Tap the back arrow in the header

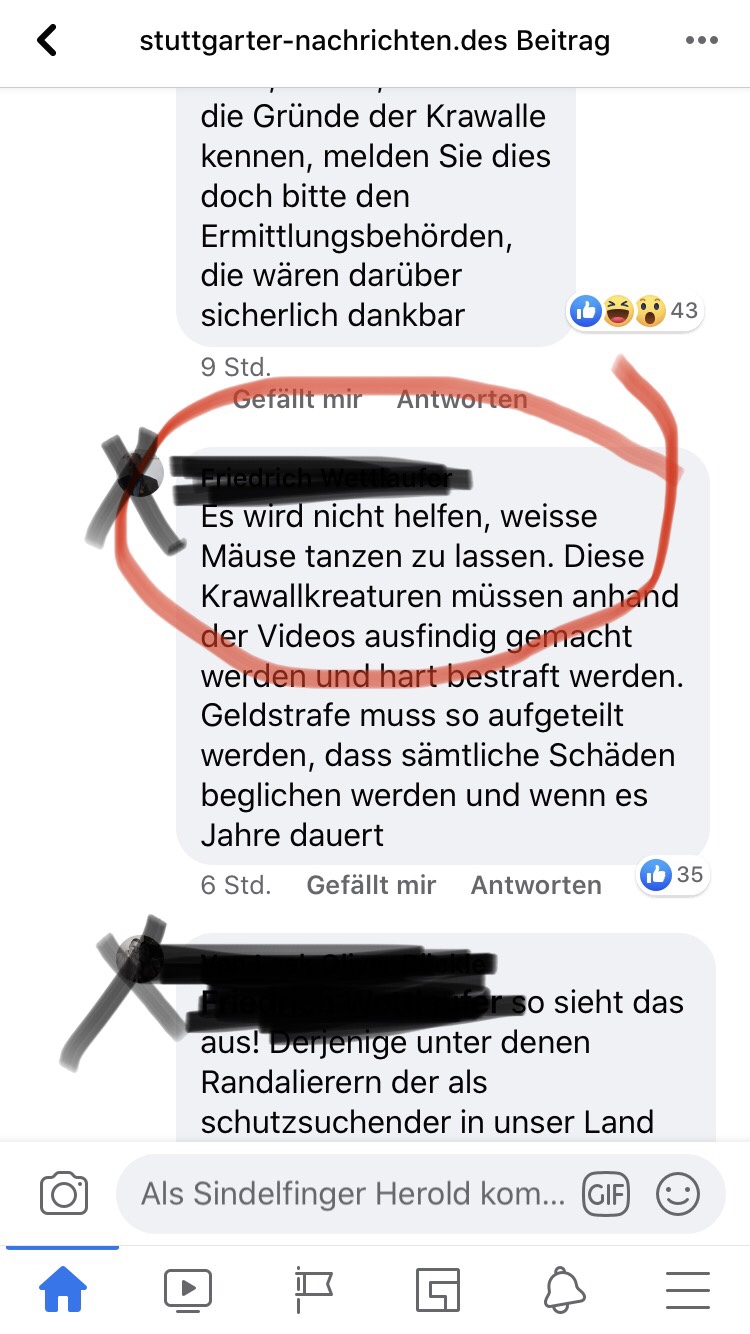[47, 40]
